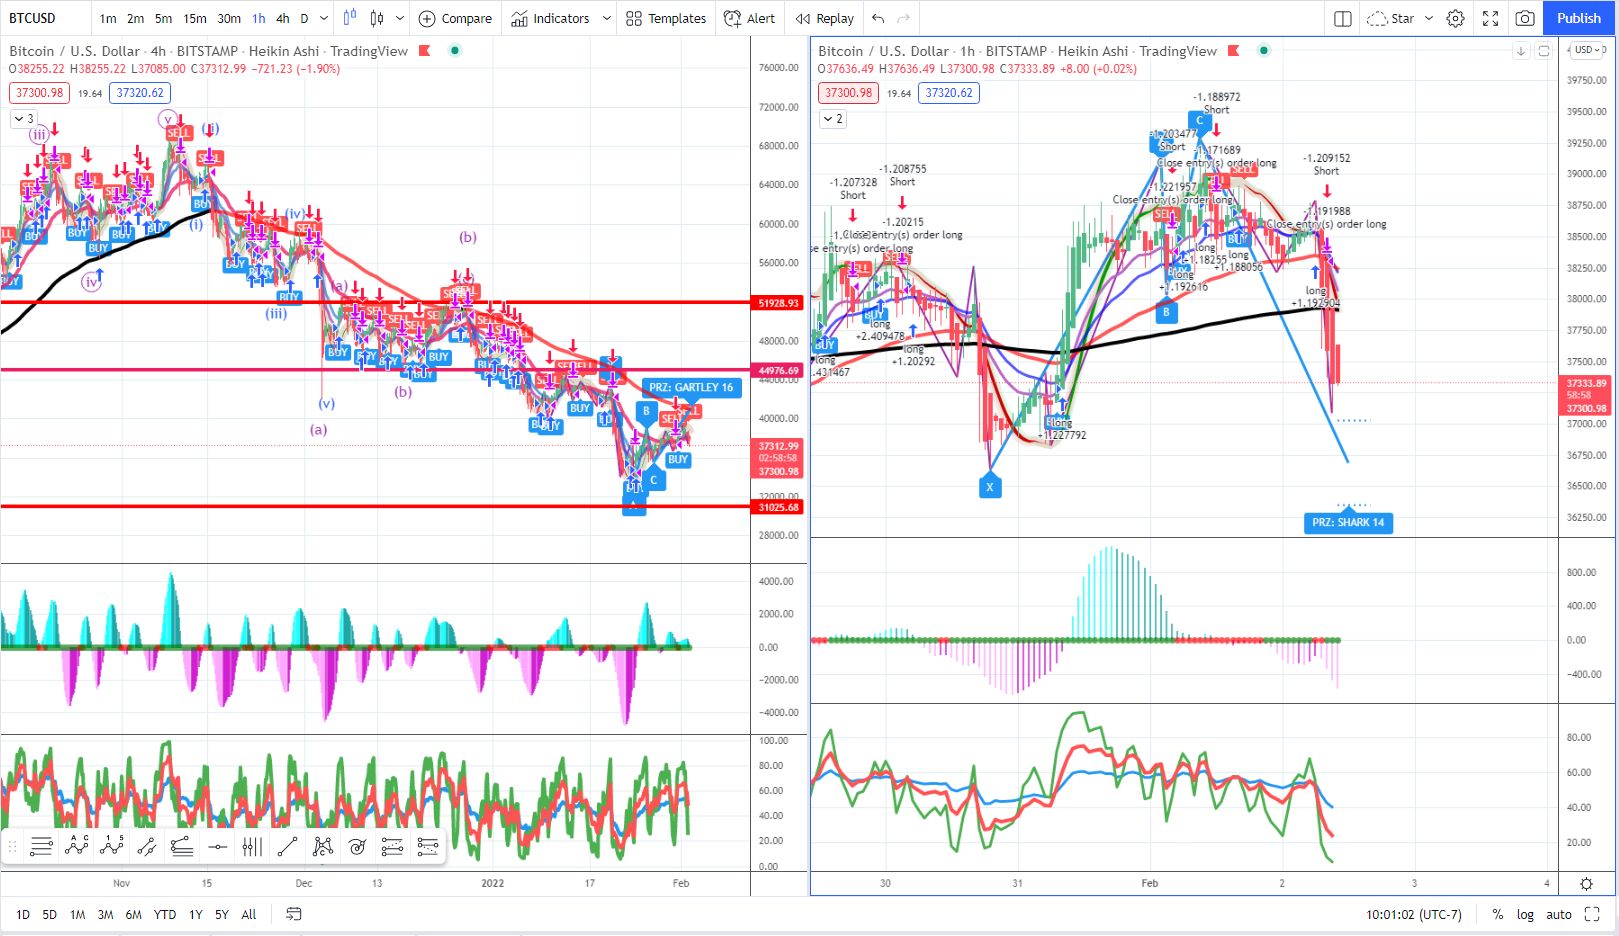Click the Publish button
The height and width of the screenshot is (936, 1619).
coord(1578,18)
